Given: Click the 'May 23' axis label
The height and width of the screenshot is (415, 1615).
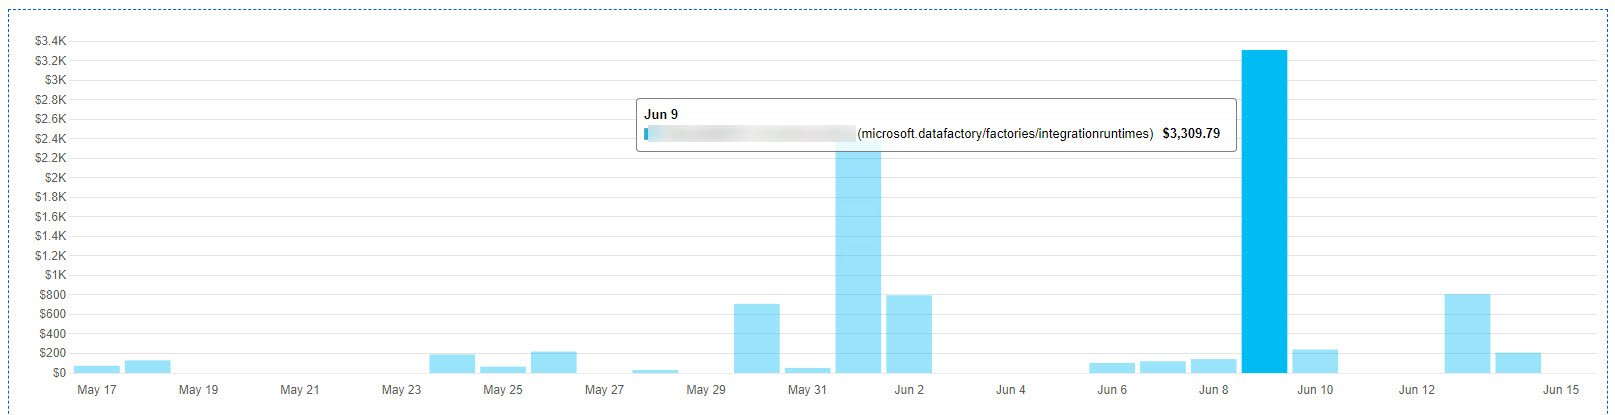Looking at the screenshot, I should pyautogui.click(x=401, y=390).
